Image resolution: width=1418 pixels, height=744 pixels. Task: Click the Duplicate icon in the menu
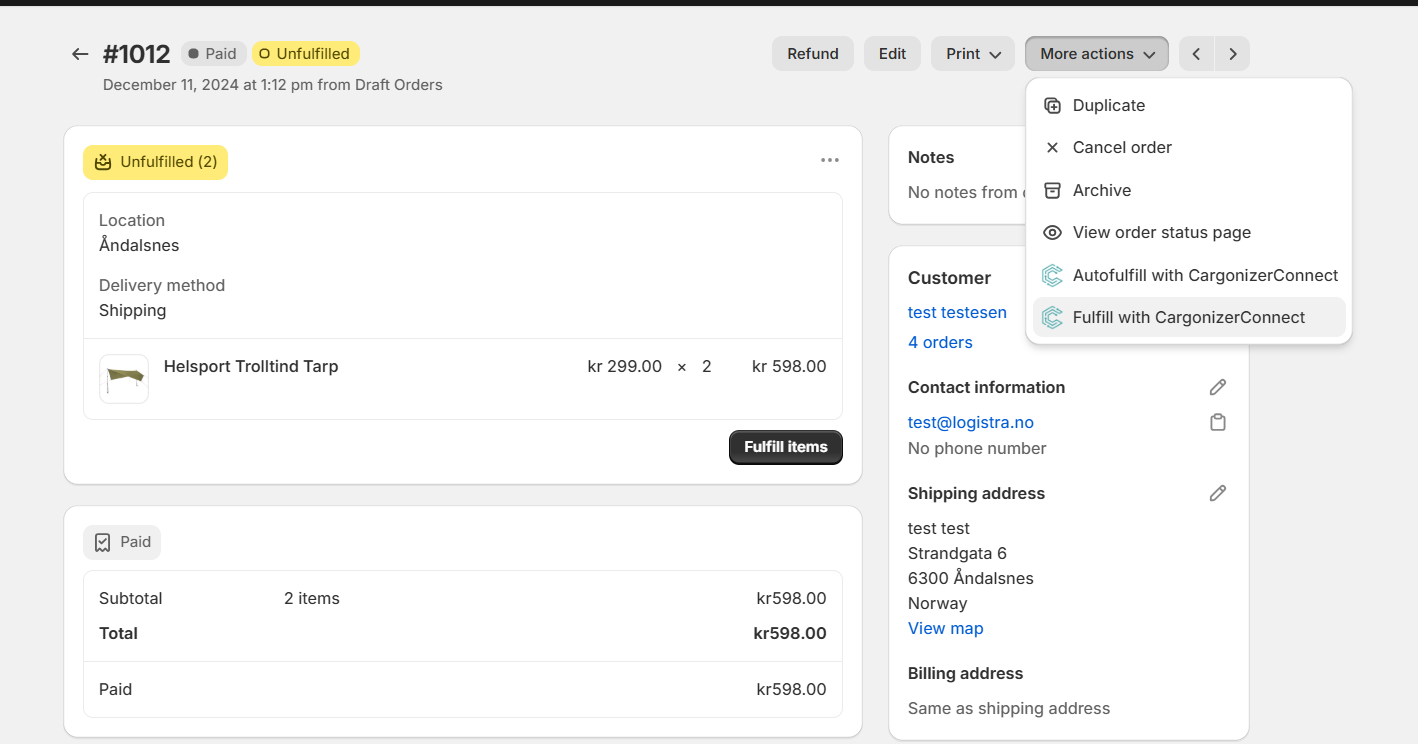[x=1052, y=106]
